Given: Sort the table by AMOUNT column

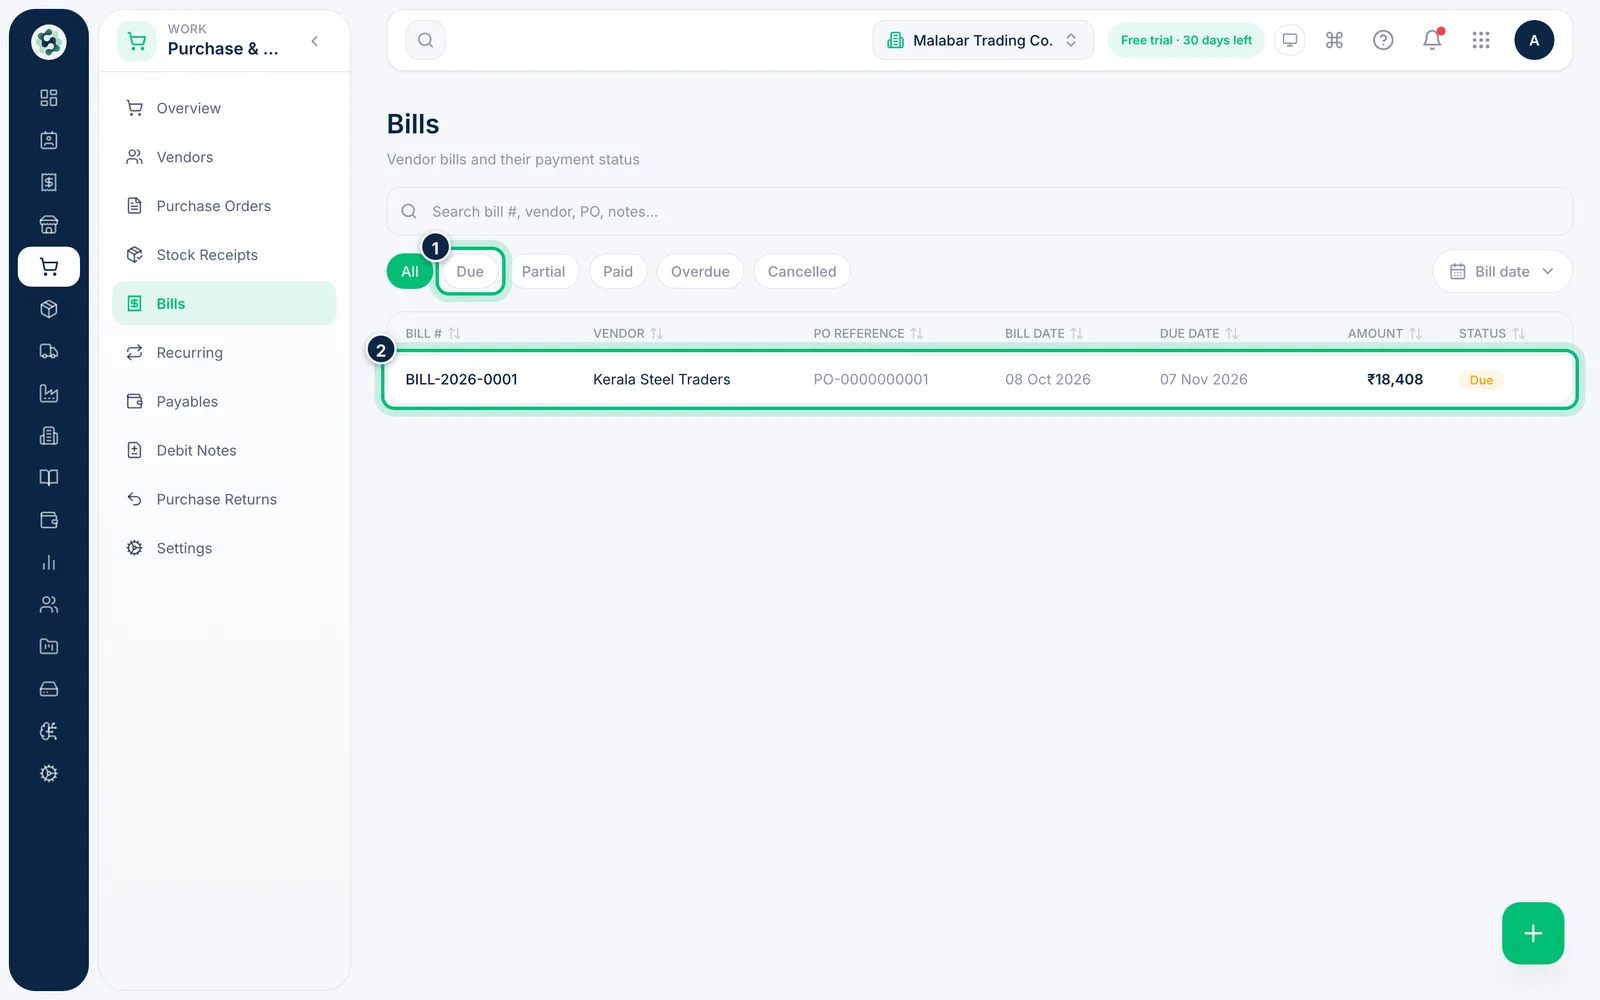Looking at the screenshot, I should tap(1385, 333).
